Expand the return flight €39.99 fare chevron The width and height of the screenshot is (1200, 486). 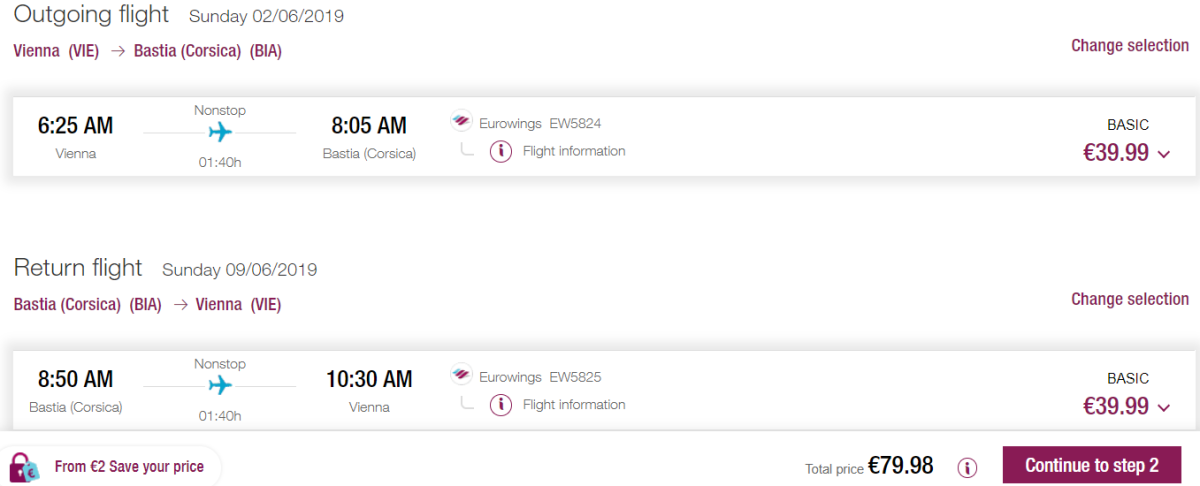tap(1164, 407)
